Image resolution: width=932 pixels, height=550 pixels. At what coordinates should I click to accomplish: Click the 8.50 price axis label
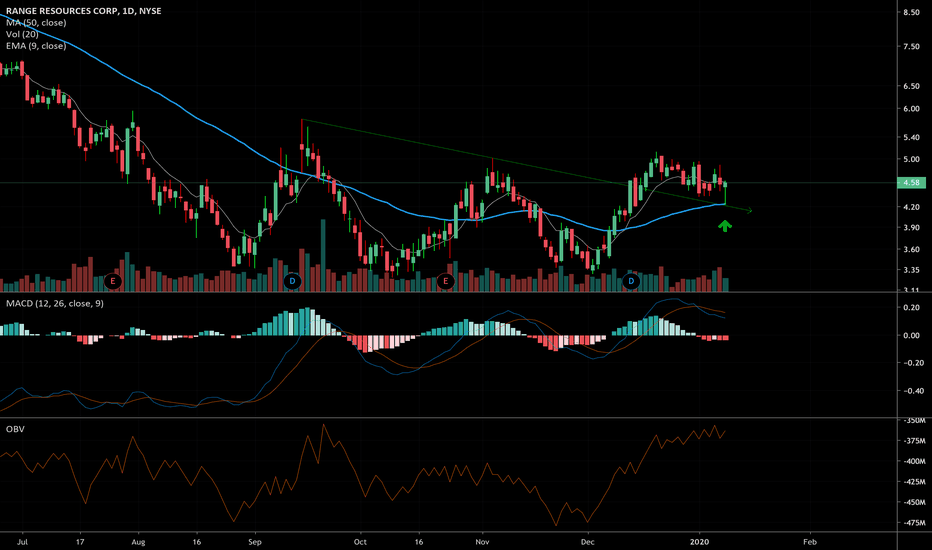tap(911, 12)
